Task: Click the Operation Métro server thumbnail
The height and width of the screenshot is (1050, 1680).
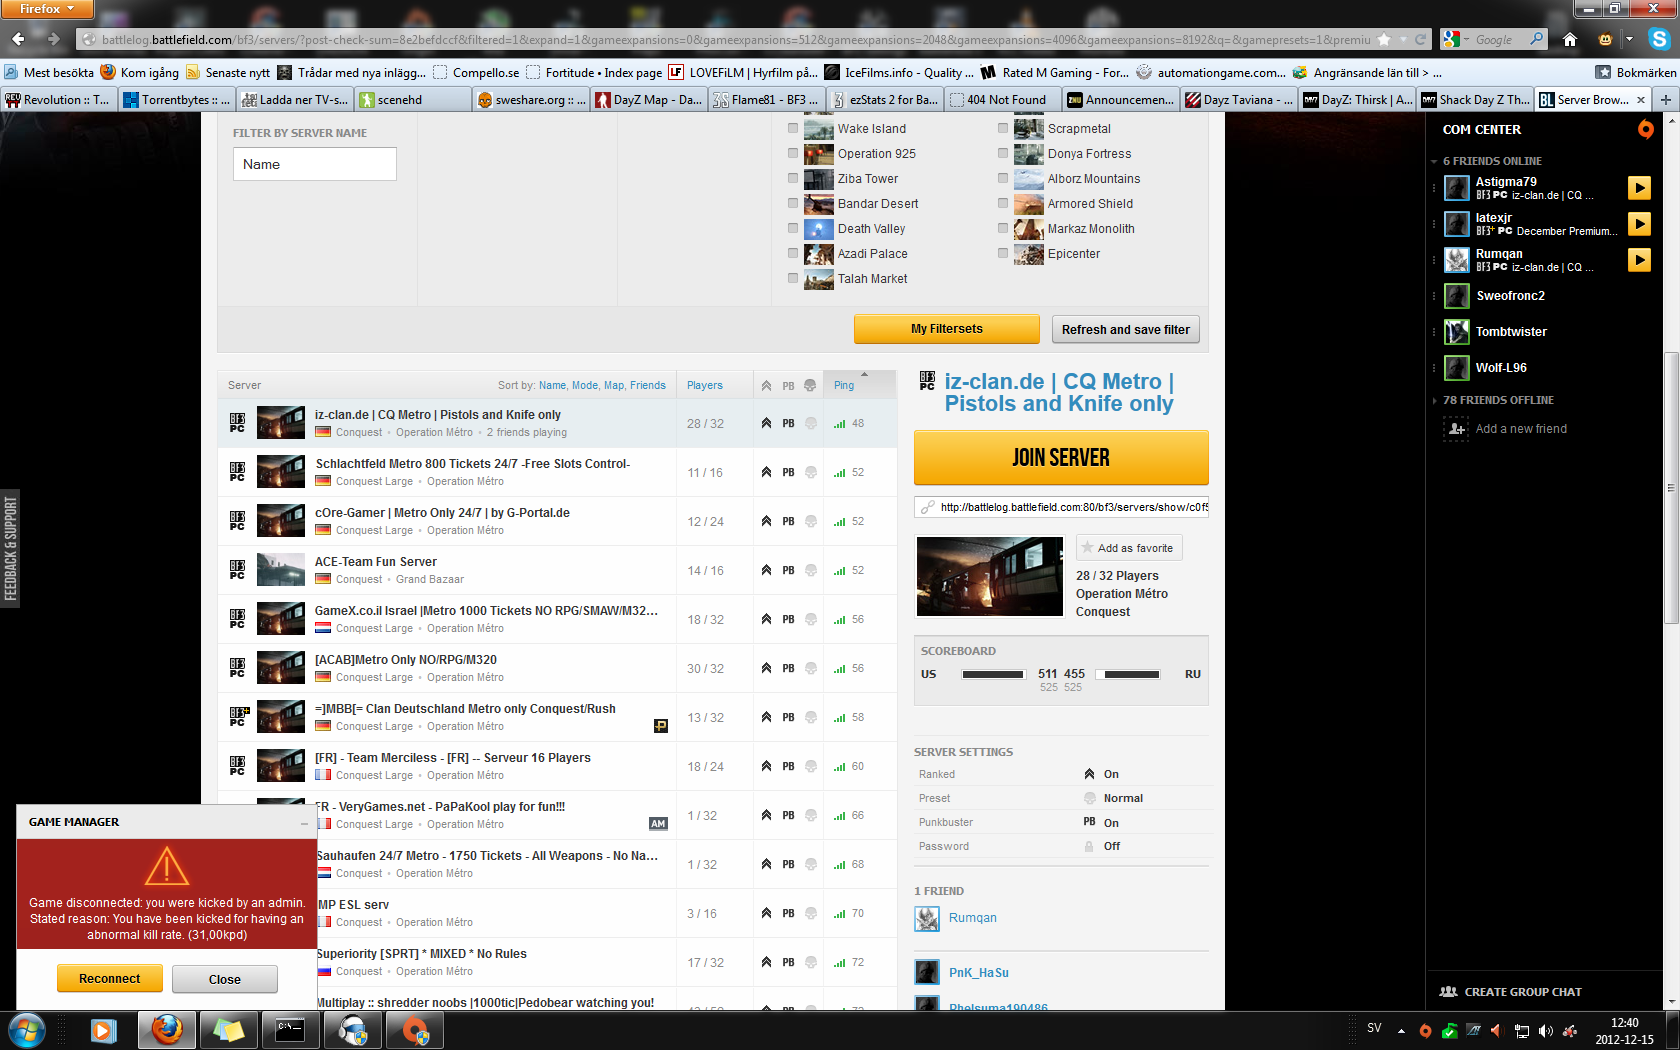Action: point(989,577)
